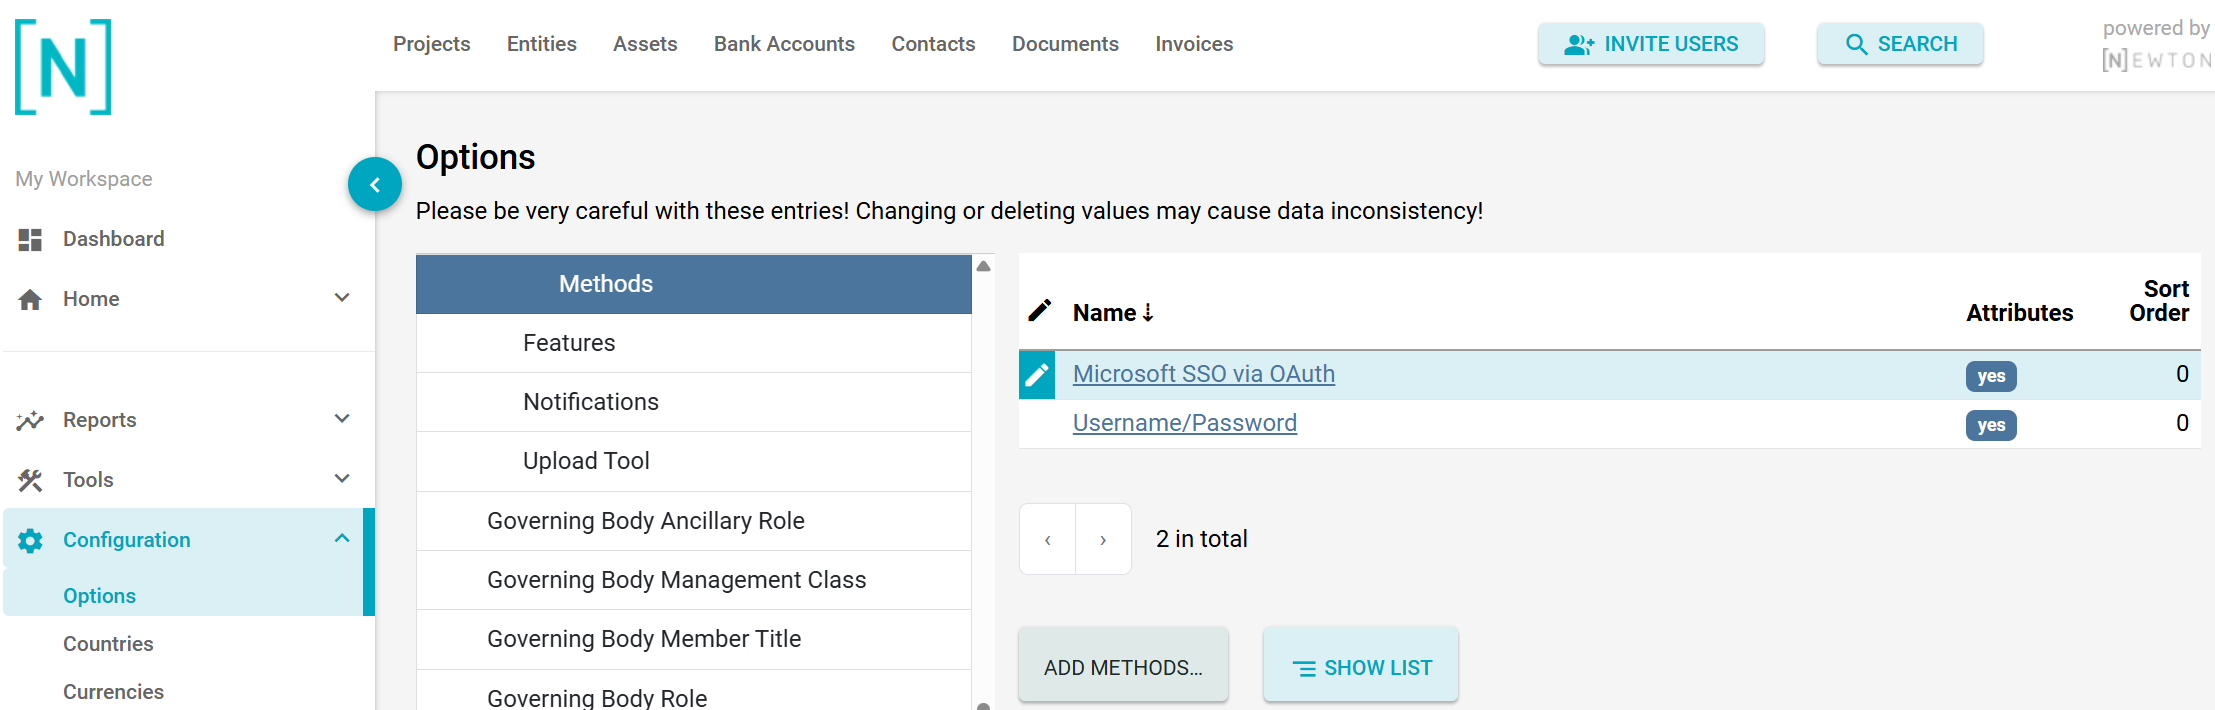Expand the Home menu chevron
Image resolution: width=2215 pixels, height=710 pixels.
342,298
